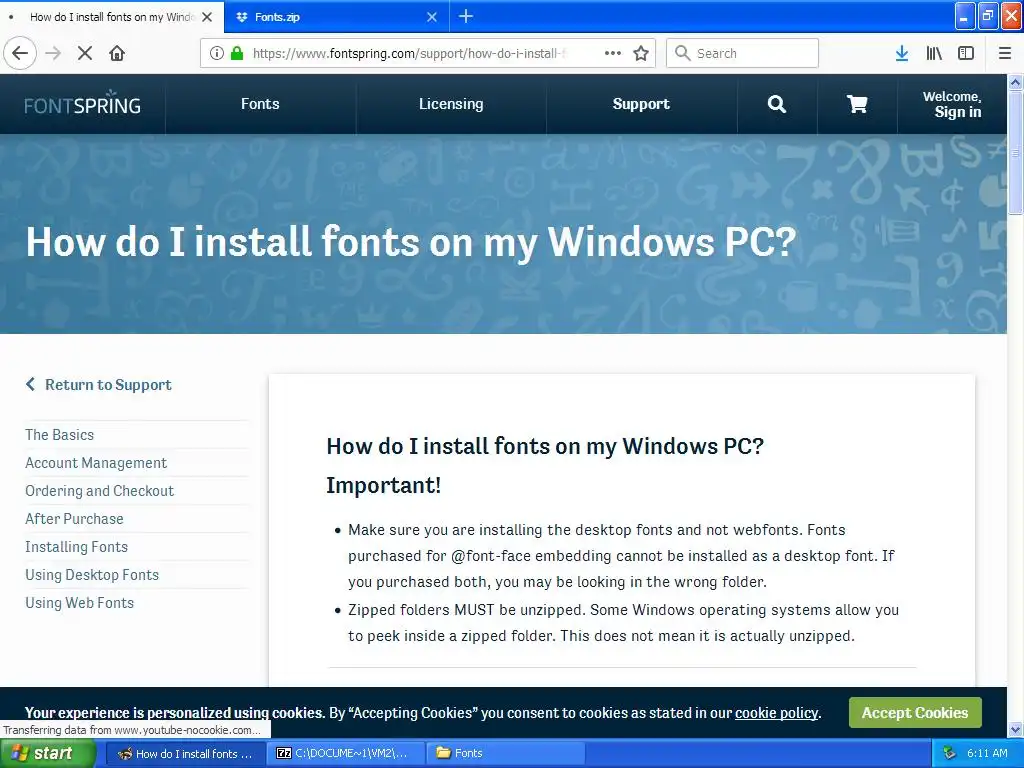Open the Firefox hamburger menu

[1005, 53]
